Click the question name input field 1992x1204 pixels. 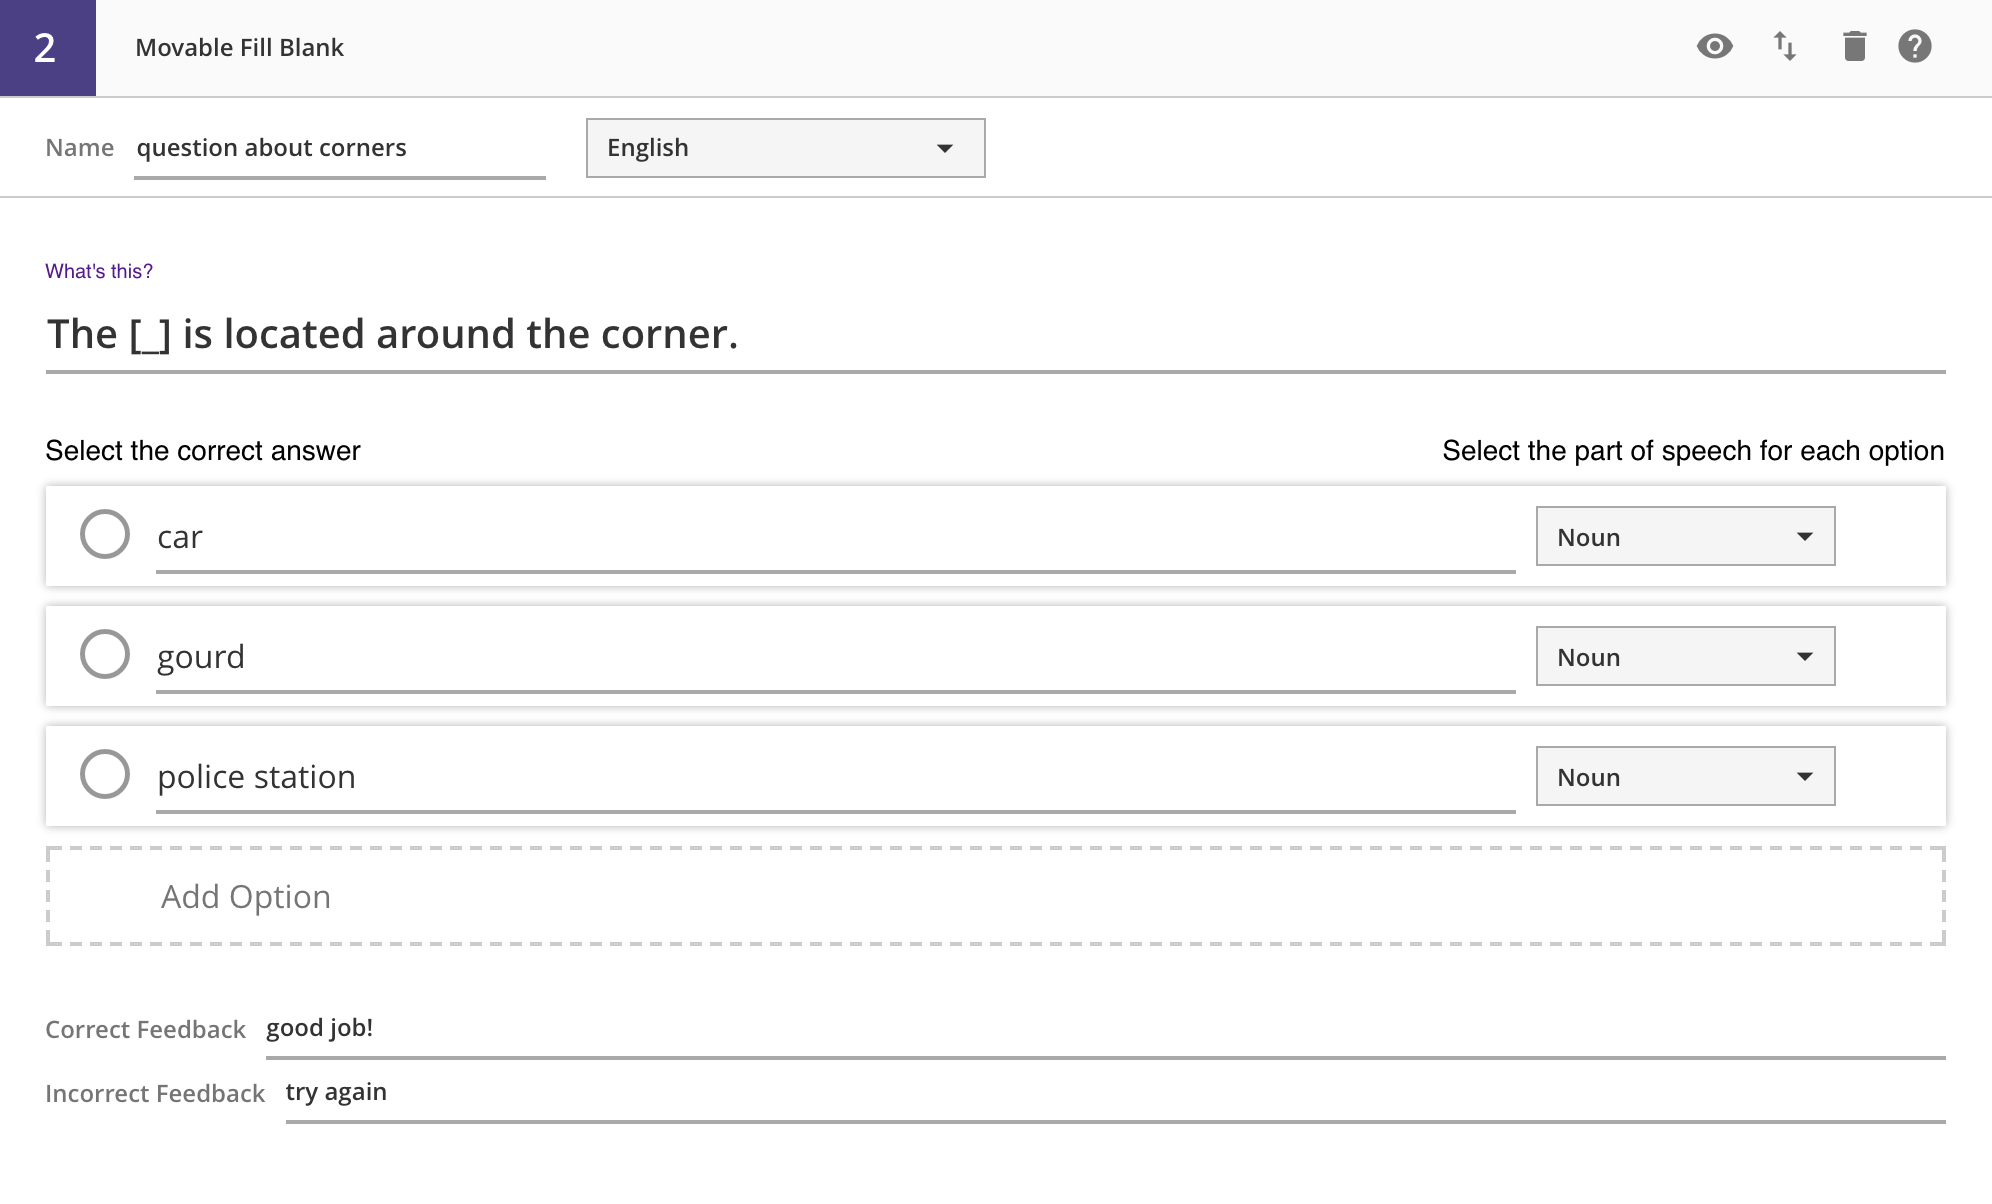(339, 148)
